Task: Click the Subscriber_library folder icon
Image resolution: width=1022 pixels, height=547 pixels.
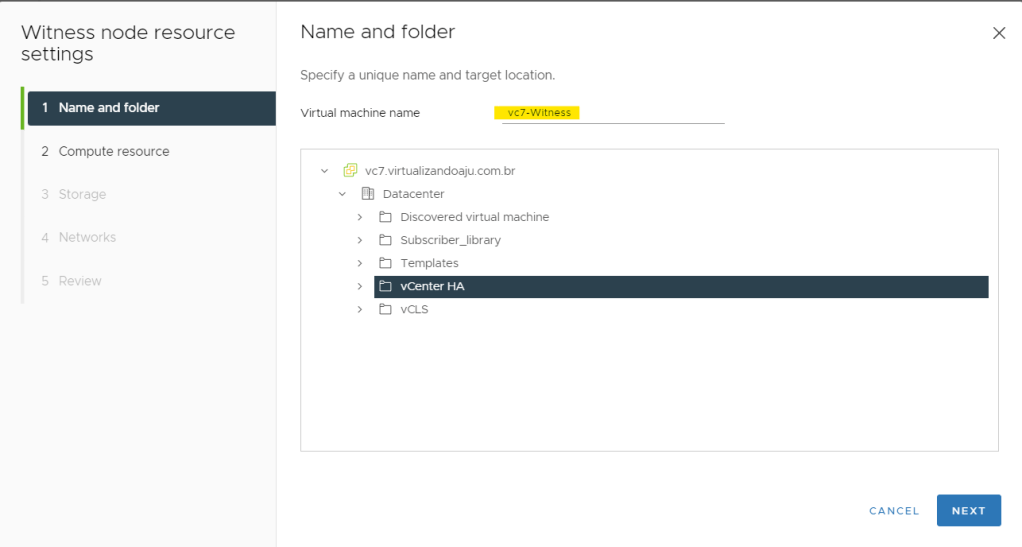Action: click(x=385, y=240)
